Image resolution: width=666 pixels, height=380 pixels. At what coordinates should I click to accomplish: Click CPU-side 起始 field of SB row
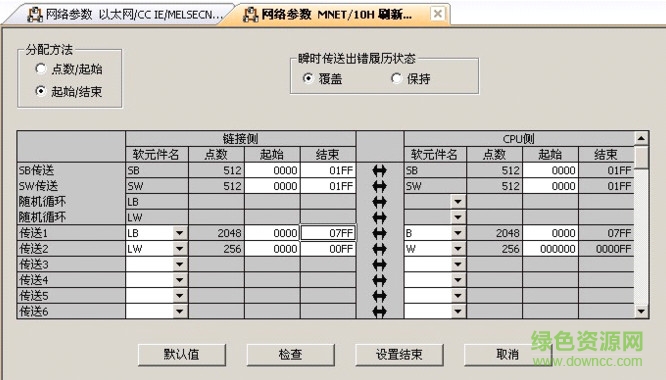click(x=550, y=170)
